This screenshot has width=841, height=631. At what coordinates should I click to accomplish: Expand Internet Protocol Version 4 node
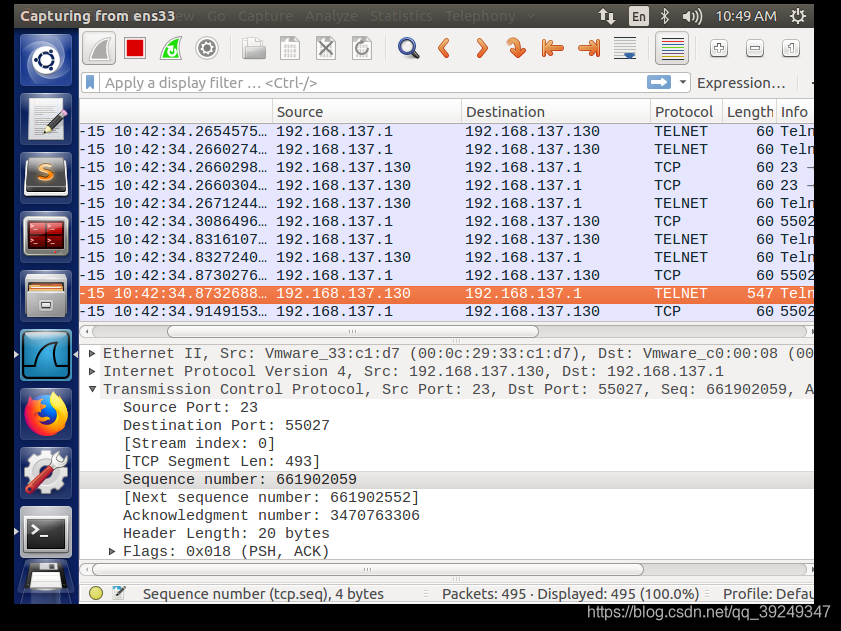pos(92,371)
